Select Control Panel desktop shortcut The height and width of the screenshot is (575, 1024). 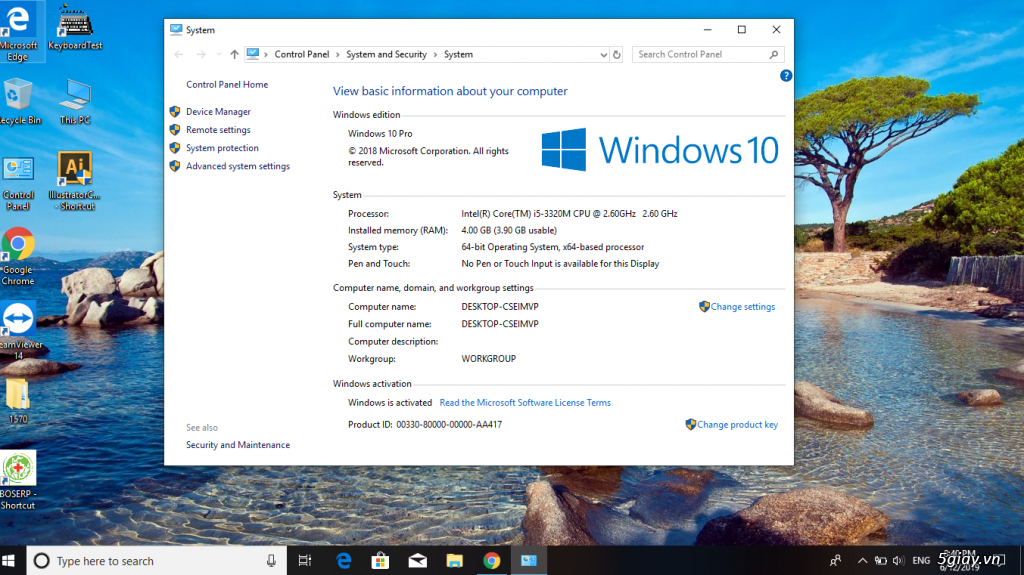point(18,184)
